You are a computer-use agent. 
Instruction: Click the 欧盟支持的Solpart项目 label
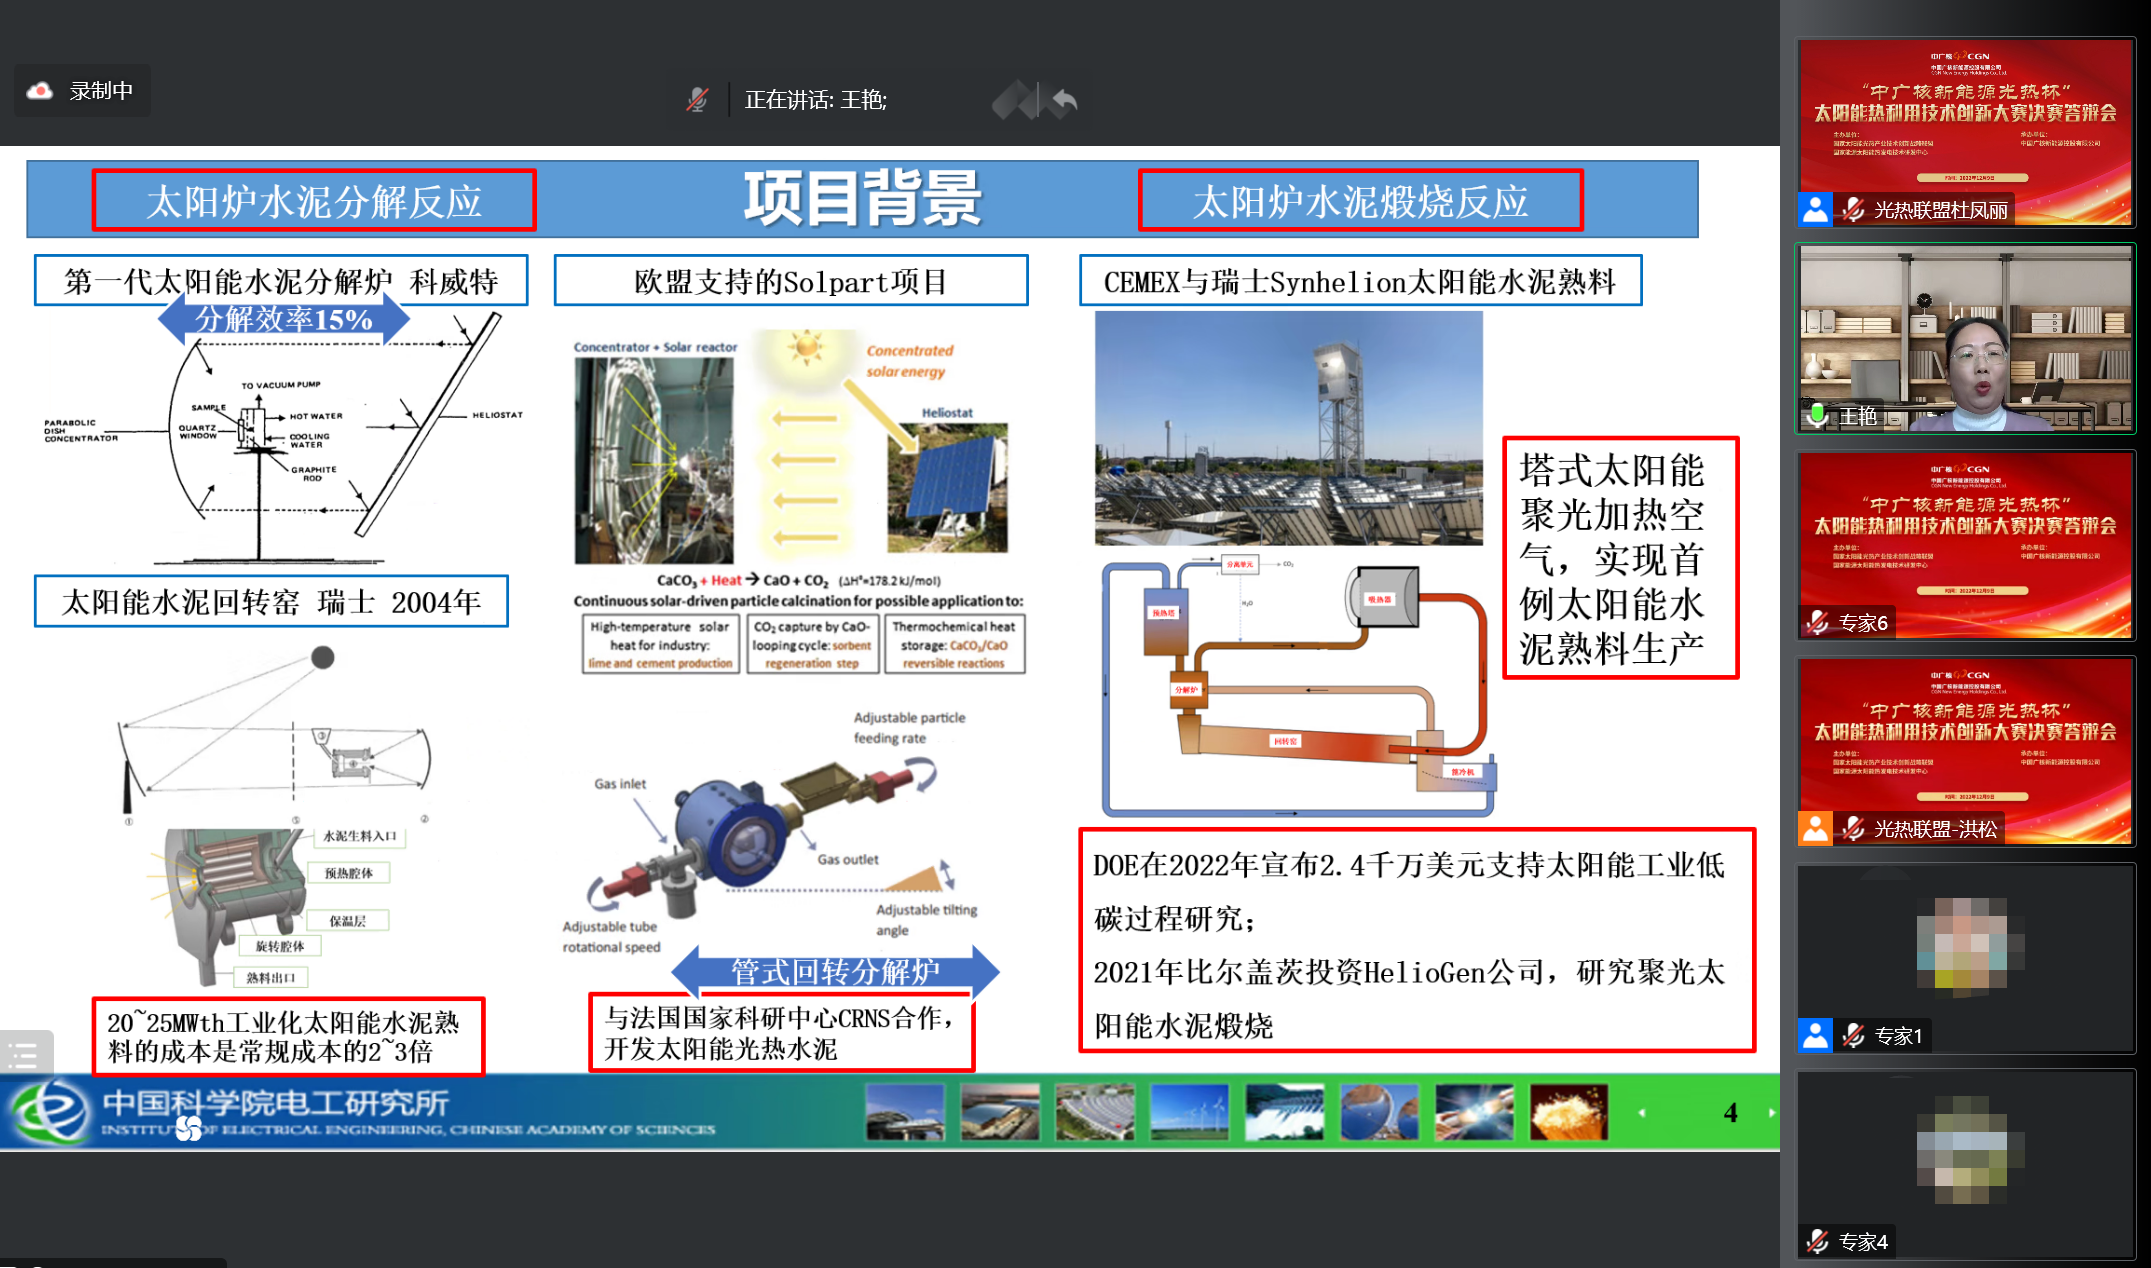click(x=790, y=281)
